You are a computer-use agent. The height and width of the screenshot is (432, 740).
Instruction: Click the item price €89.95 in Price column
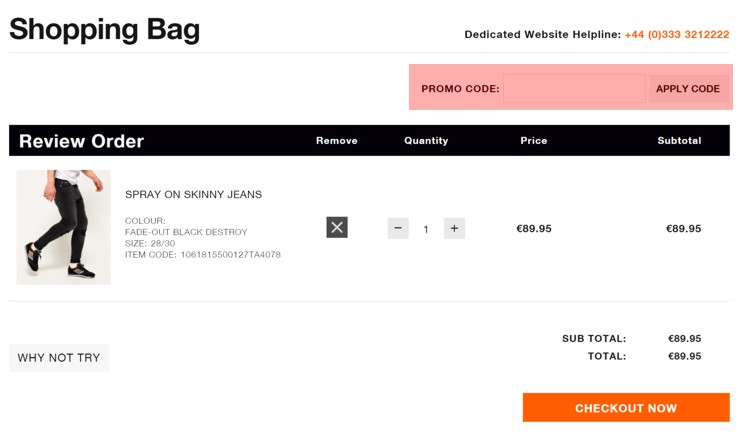click(533, 229)
